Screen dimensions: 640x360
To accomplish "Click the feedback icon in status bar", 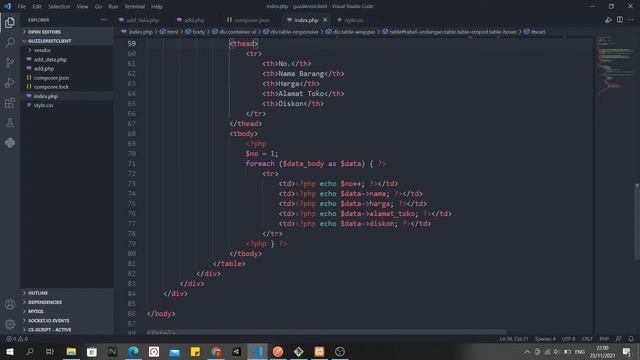I will pyautogui.click(x=618, y=339).
